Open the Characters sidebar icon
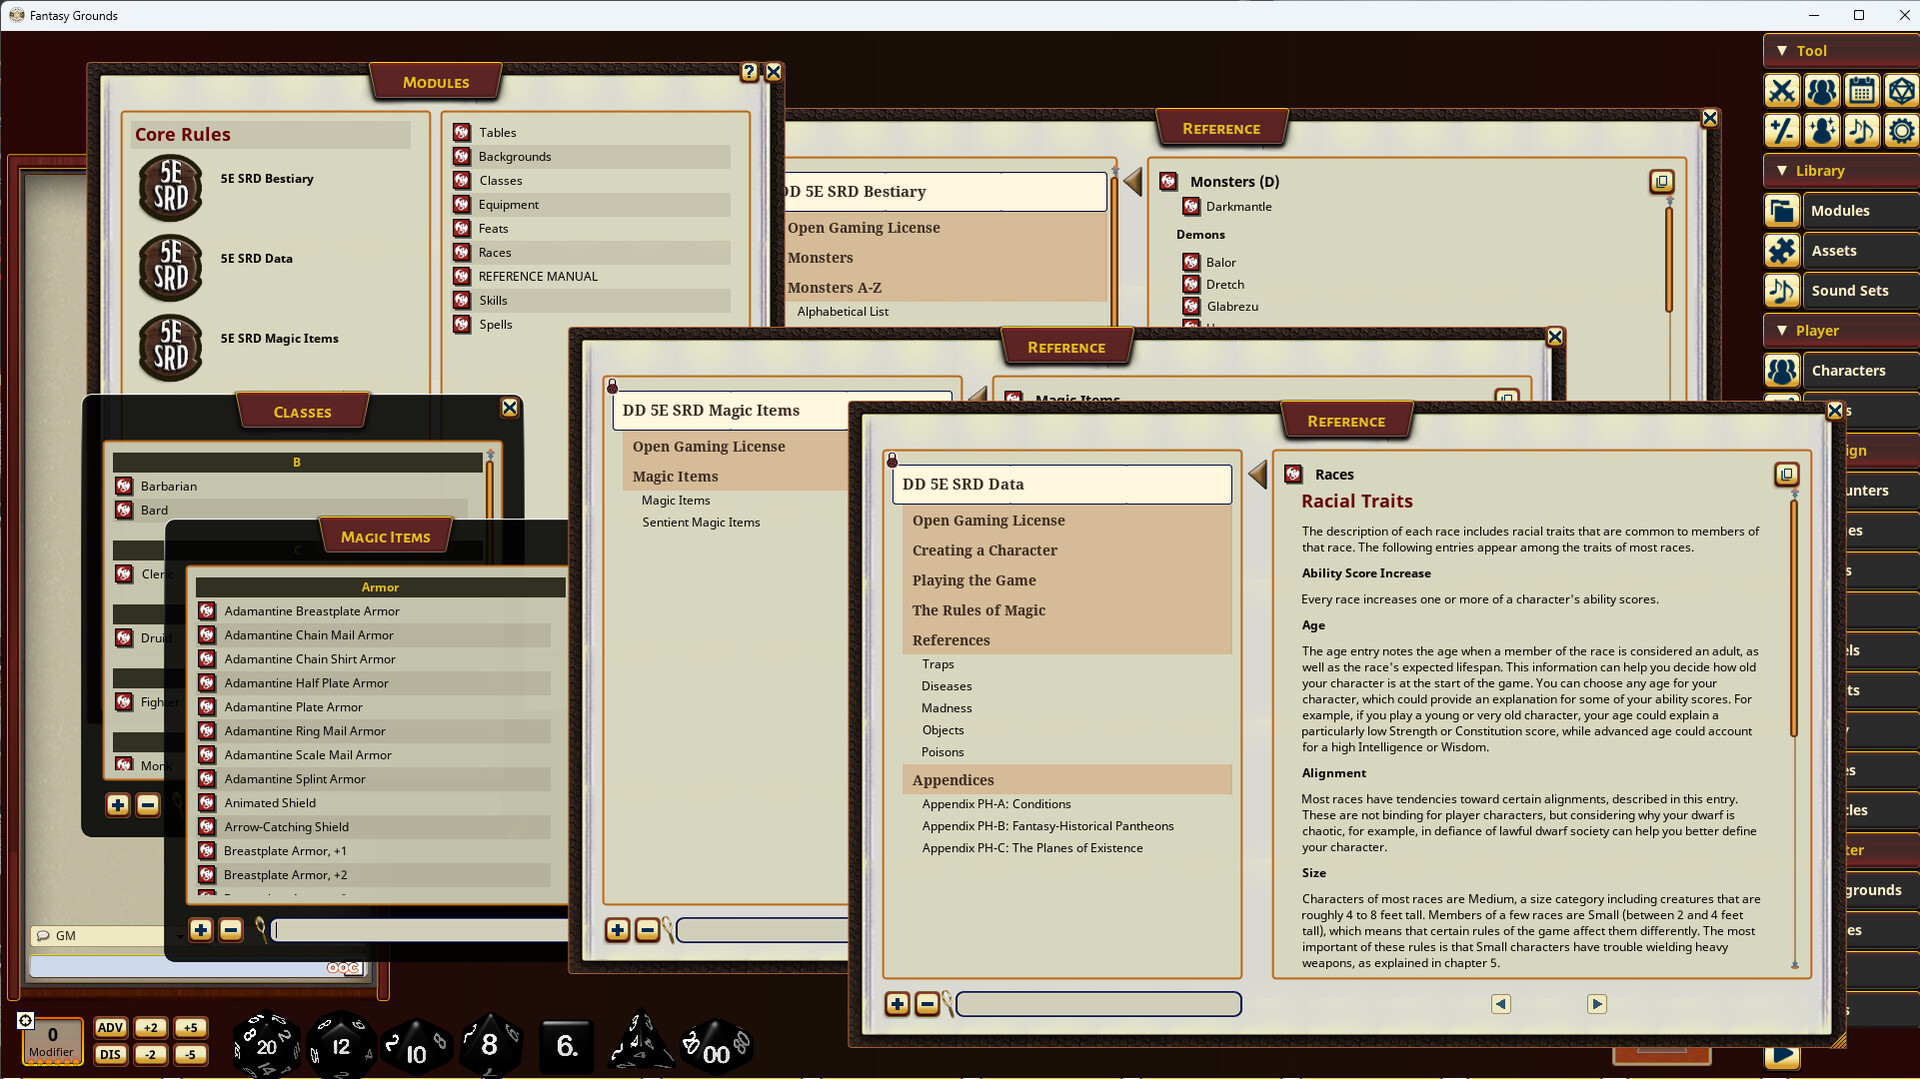 tap(1782, 371)
